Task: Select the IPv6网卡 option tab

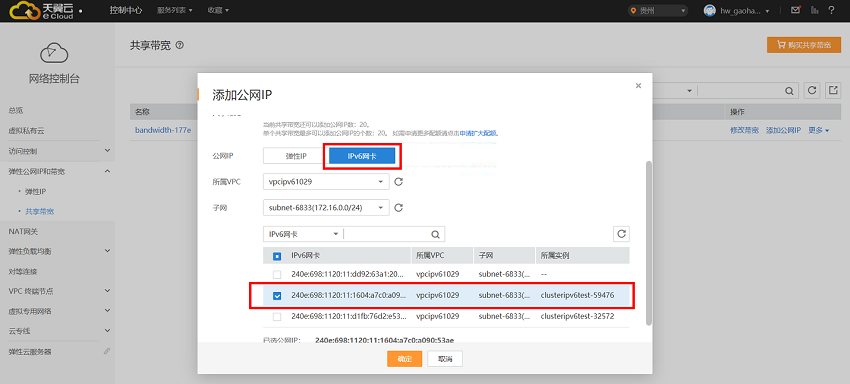Action: tap(362, 156)
